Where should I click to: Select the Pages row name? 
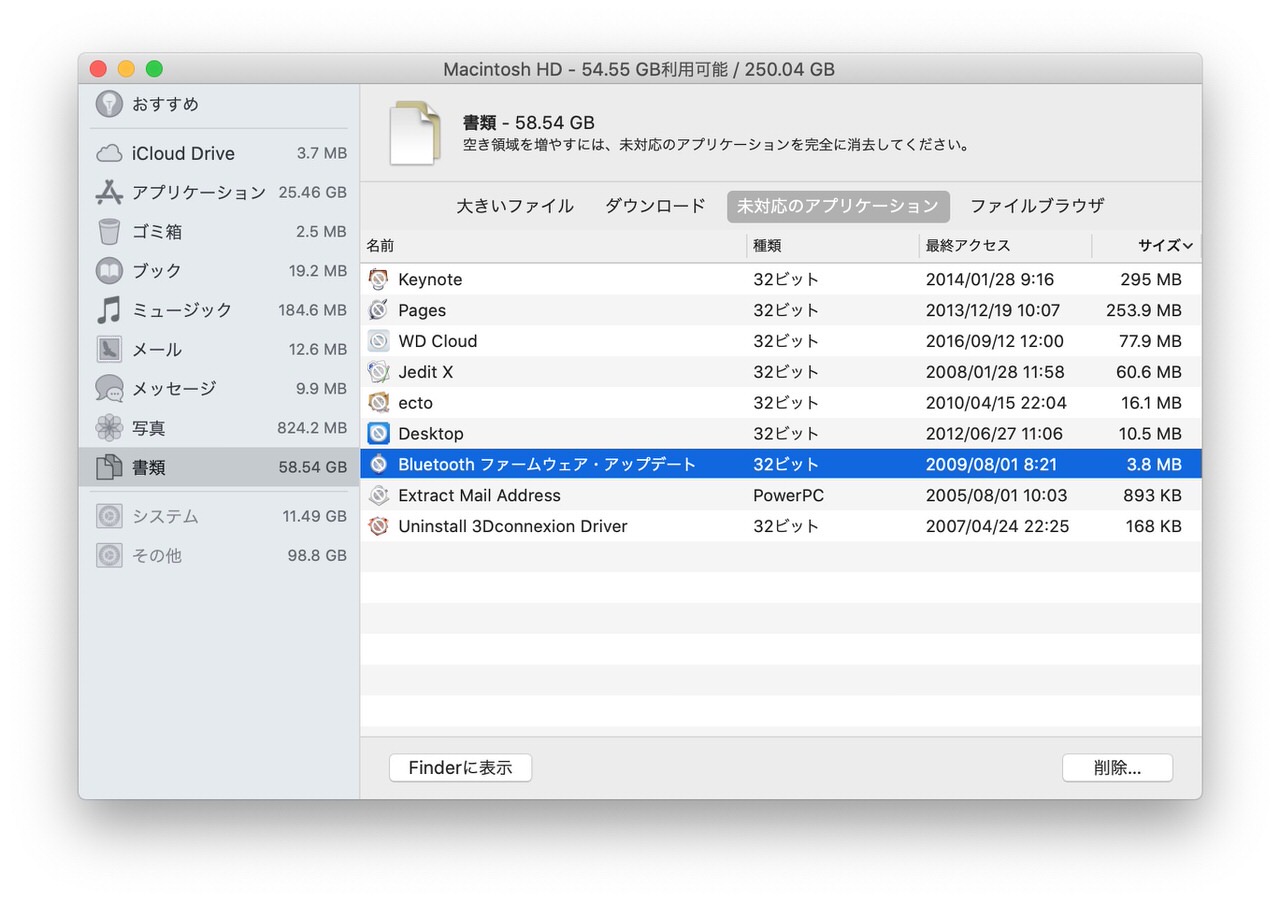(x=422, y=311)
